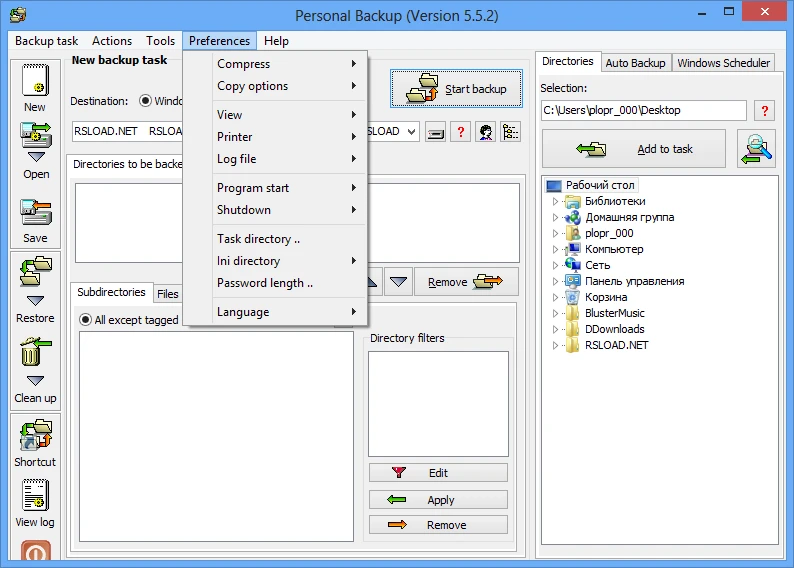Click the Save task icon
The width and height of the screenshot is (794, 568).
point(35,215)
